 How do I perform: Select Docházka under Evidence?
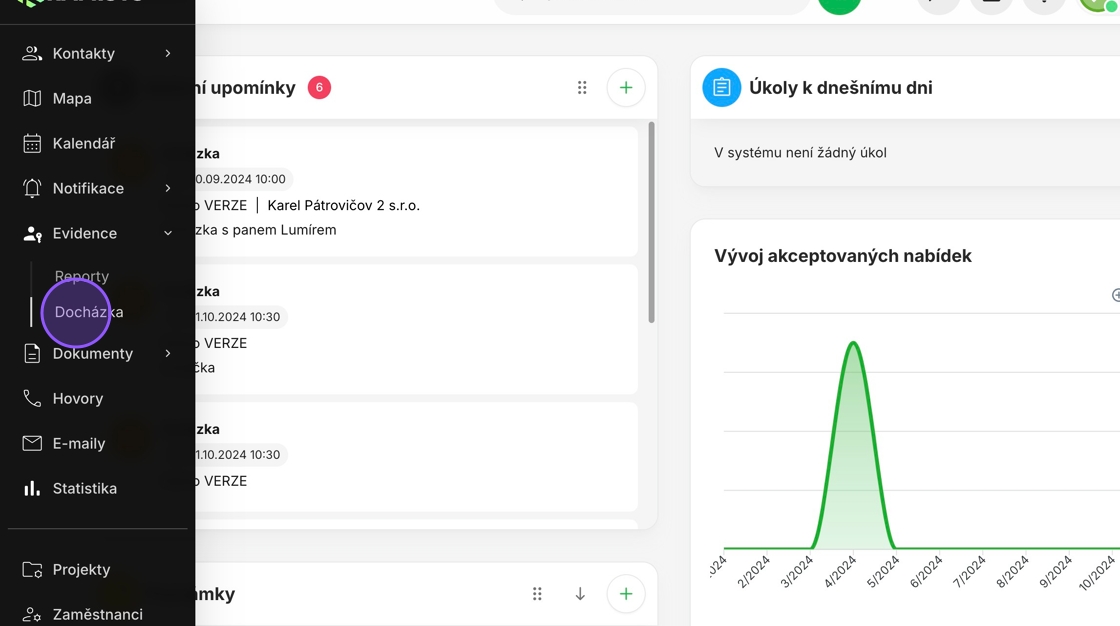tap(89, 312)
